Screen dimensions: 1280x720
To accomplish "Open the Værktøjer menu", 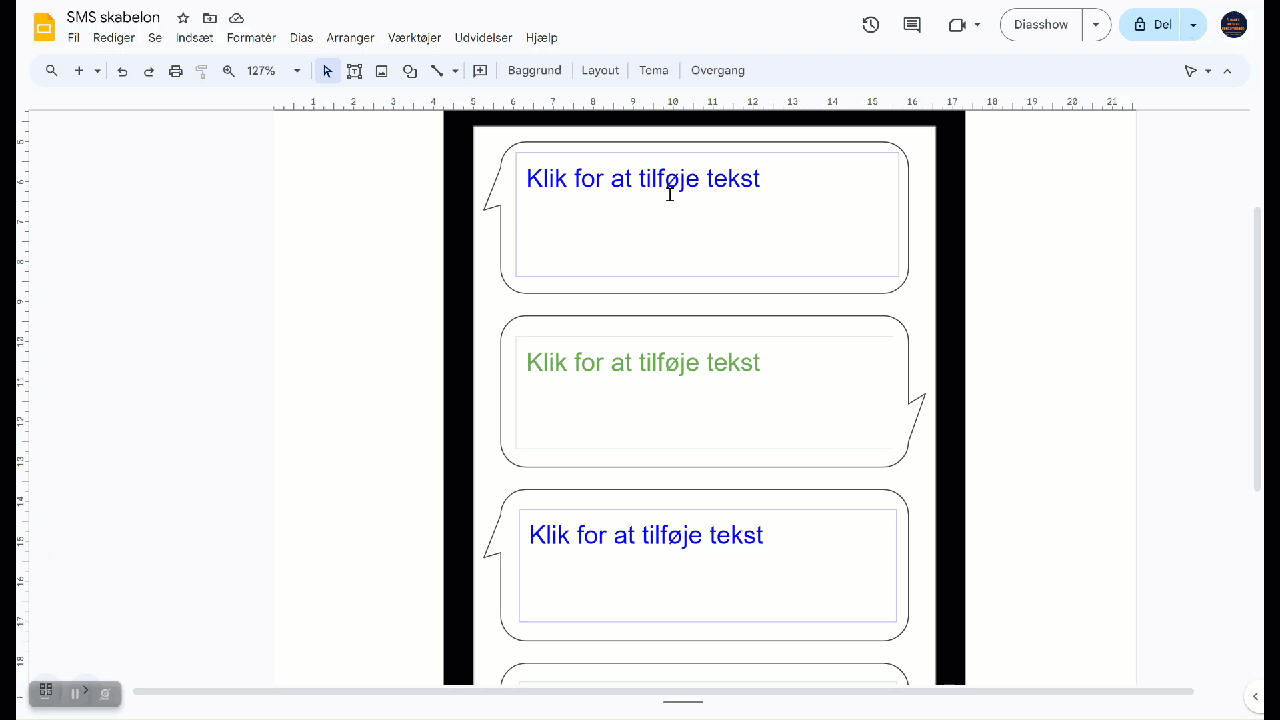I will pyautogui.click(x=414, y=38).
